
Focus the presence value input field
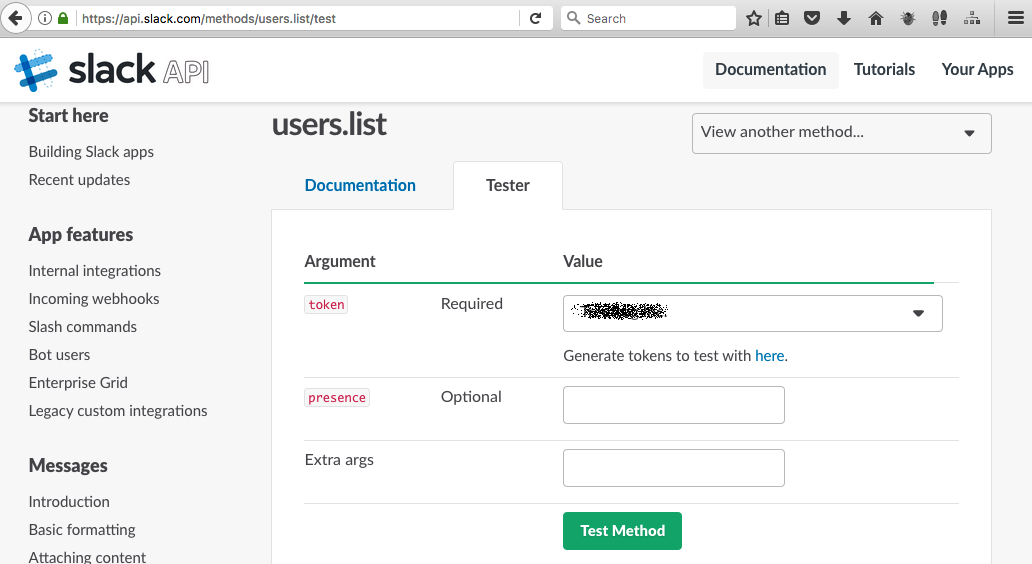pyautogui.click(x=673, y=405)
